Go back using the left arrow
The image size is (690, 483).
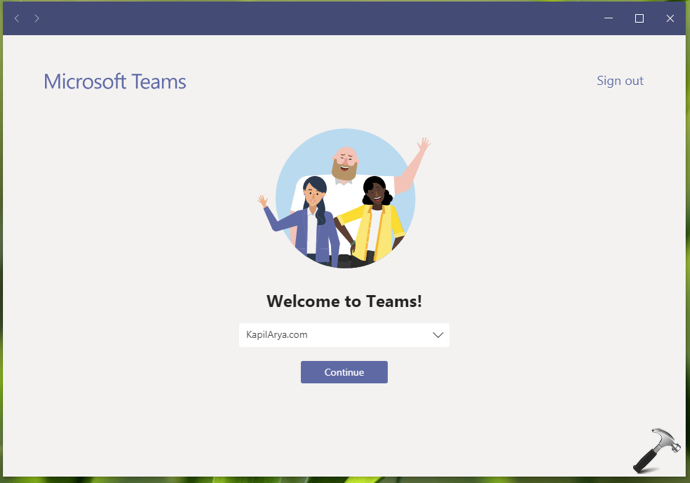(x=17, y=18)
